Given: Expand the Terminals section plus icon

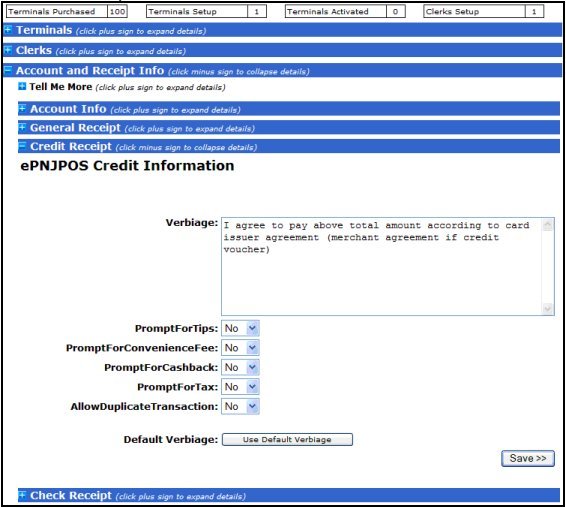Looking at the screenshot, I should [8, 30].
